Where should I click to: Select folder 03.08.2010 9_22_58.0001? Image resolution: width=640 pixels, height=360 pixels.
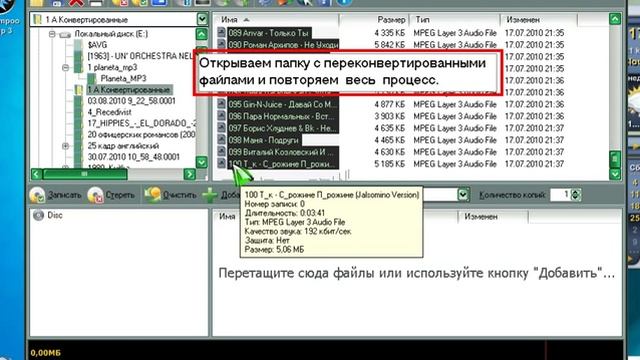pos(131,101)
